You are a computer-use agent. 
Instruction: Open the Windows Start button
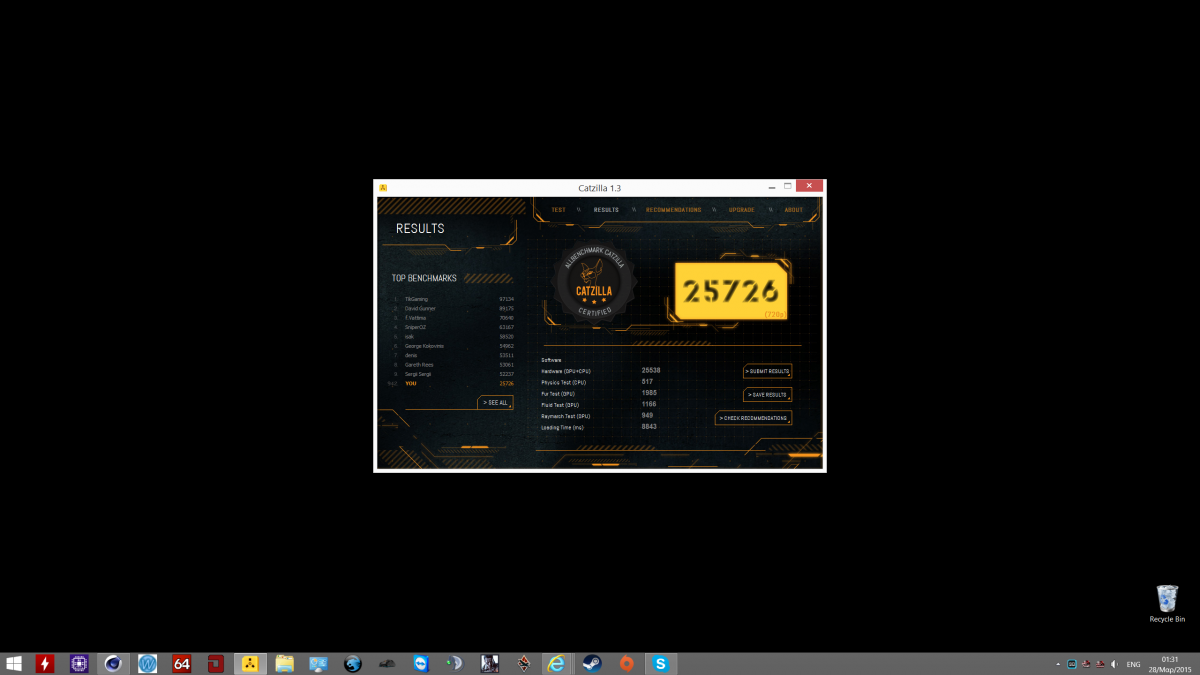(15, 663)
